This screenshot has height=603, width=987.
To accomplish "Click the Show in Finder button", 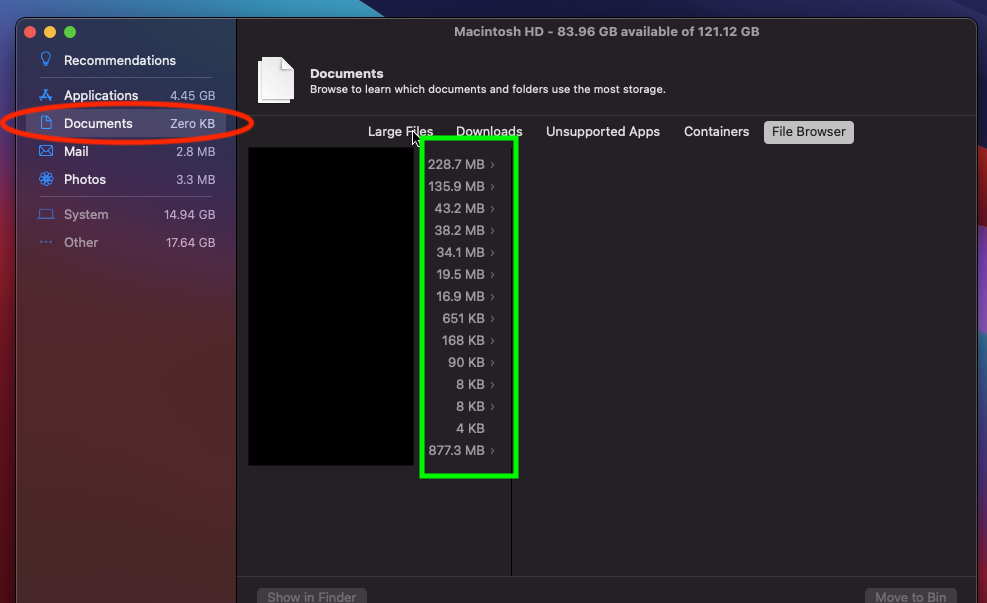I will 312,596.
